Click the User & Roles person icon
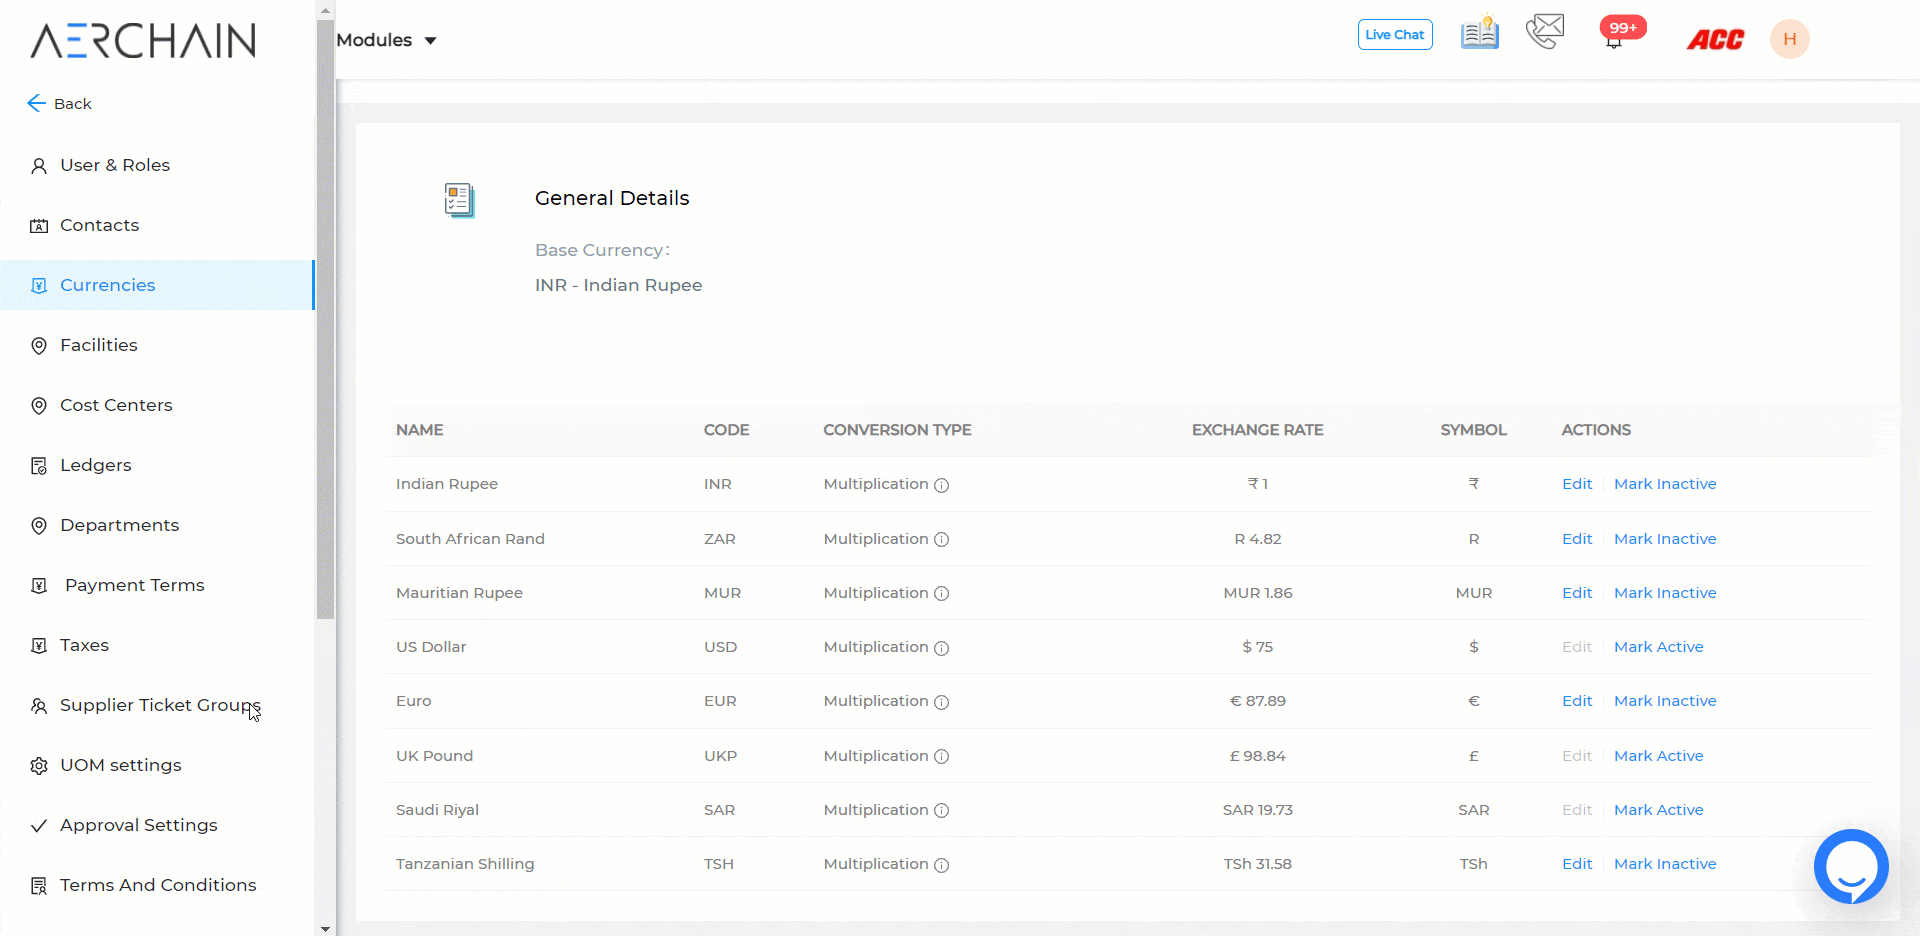Screen dimensions: 1920x936 pos(39,166)
